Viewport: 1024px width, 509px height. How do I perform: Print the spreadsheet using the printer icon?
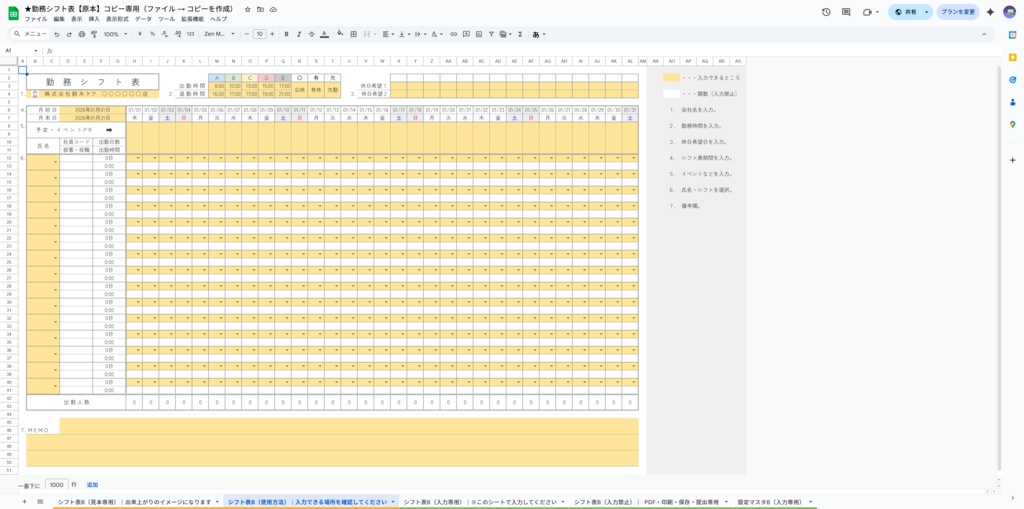coord(82,34)
